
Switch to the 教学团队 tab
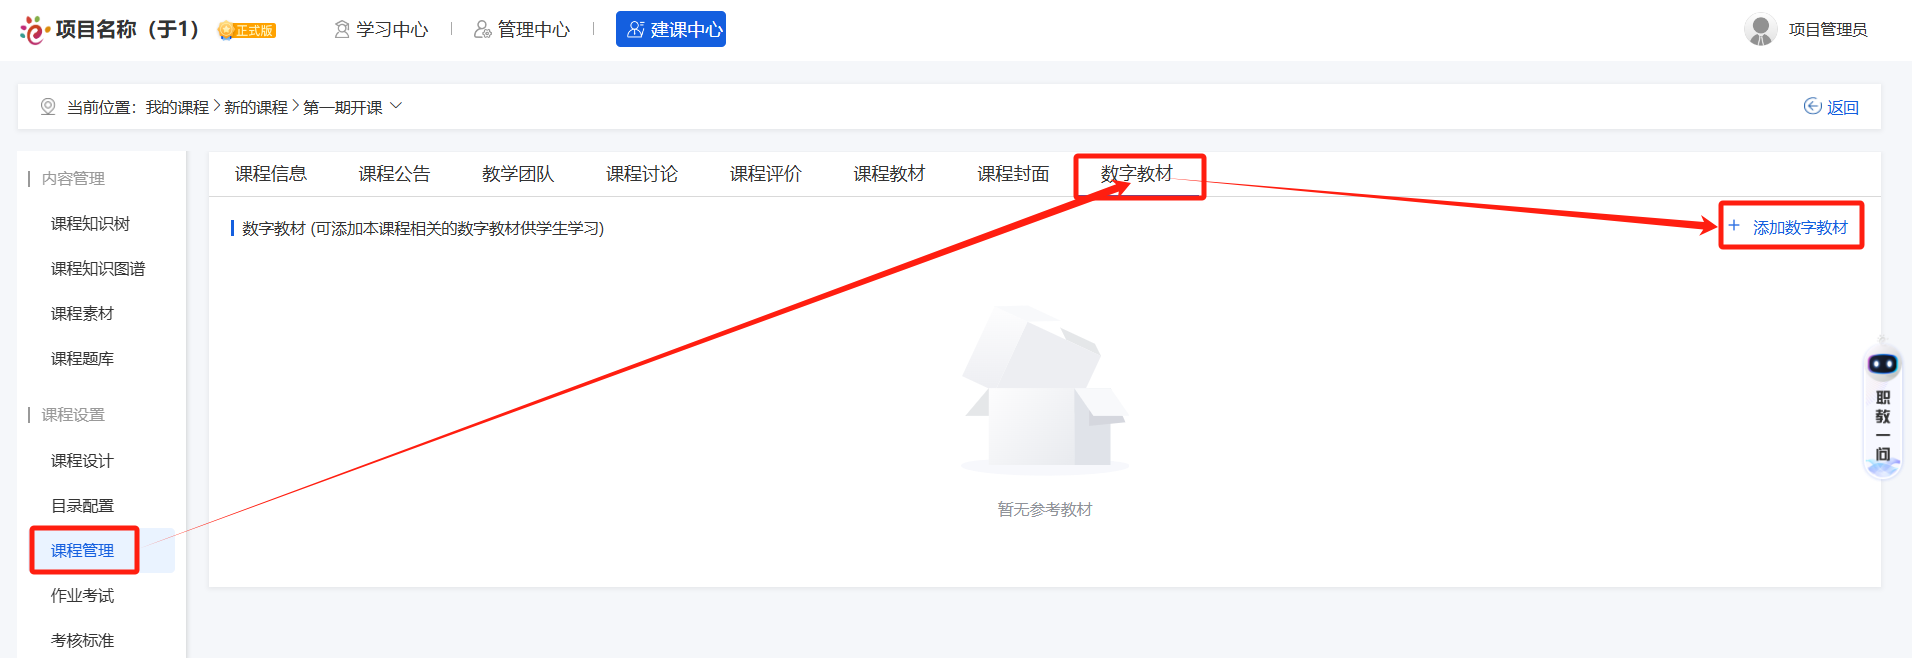[x=518, y=174]
